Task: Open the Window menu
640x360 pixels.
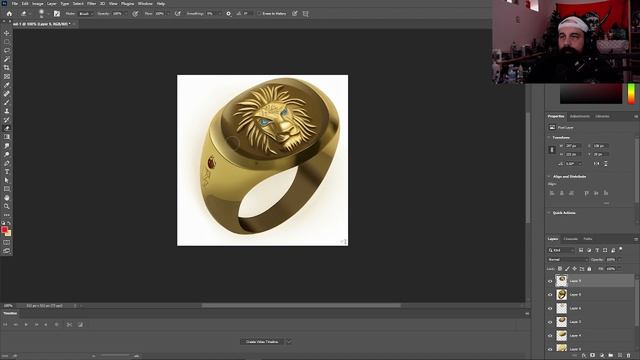Action: coord(145,4)
